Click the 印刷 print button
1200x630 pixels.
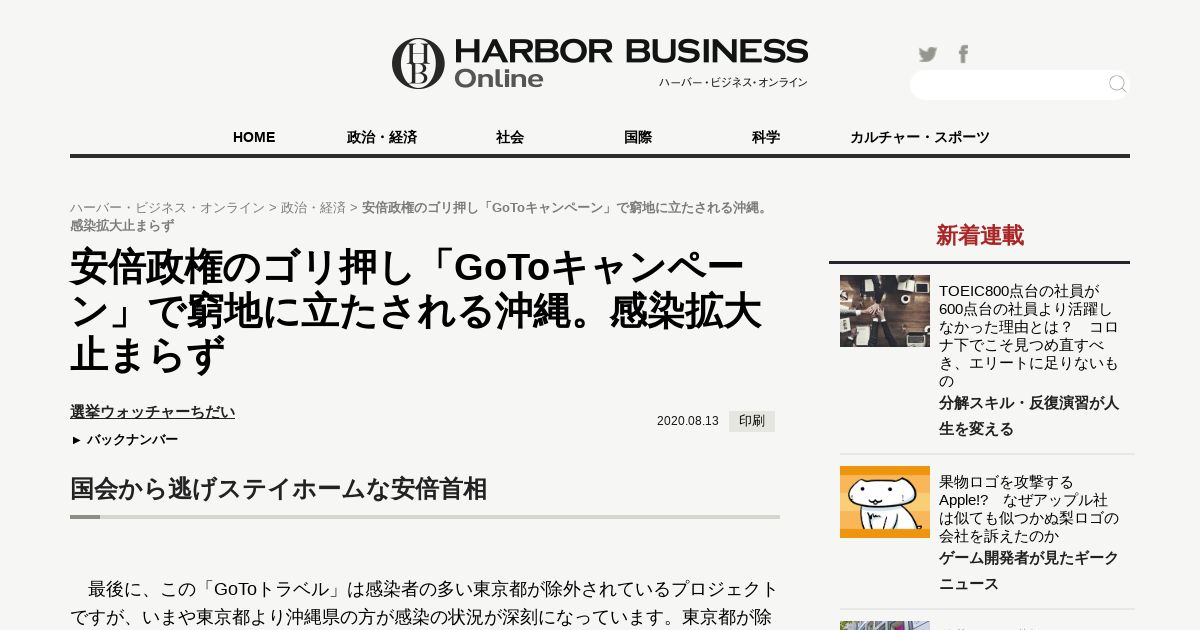(752, 421)
